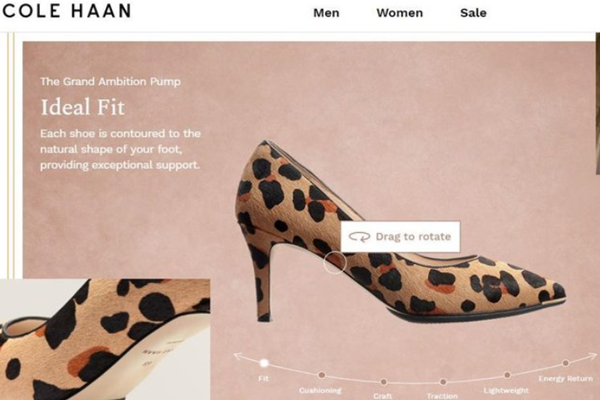This screenshot has width=600, height=400.
Task: Go to the Sale section
Action: point(473,13)
